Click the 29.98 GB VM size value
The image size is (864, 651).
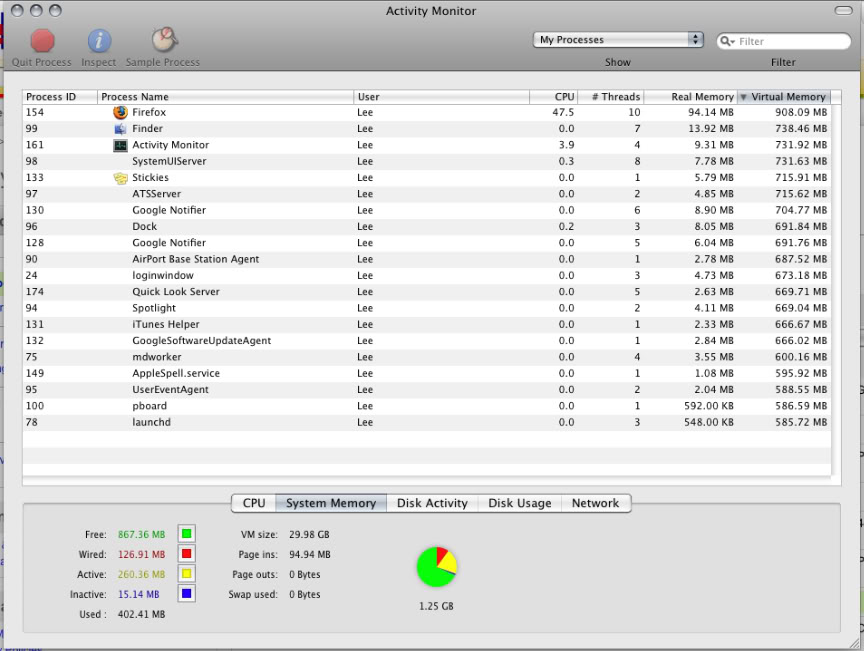309,535
